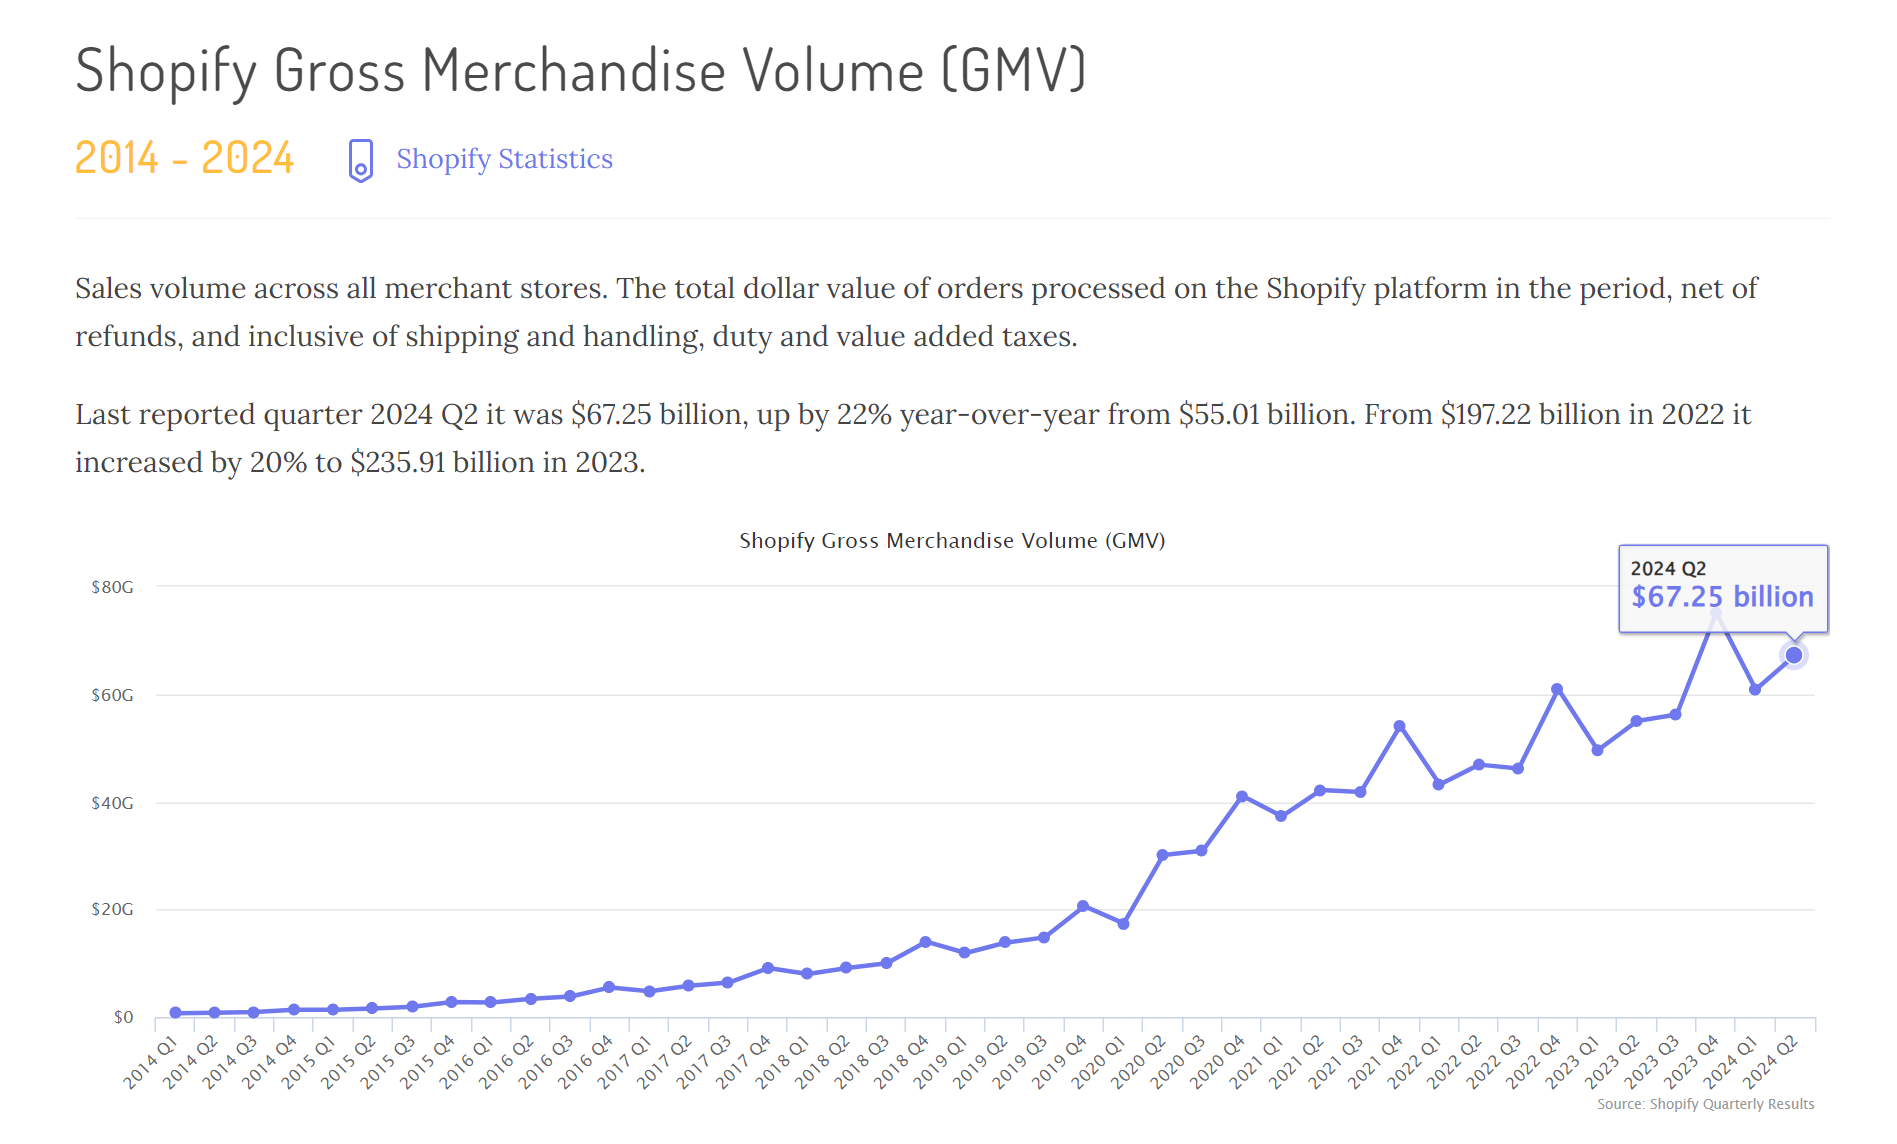Click the 2020 Q2 data point
Image resolution: width=1897 pixels, height=1144 pixels.
pos(1162,855)
